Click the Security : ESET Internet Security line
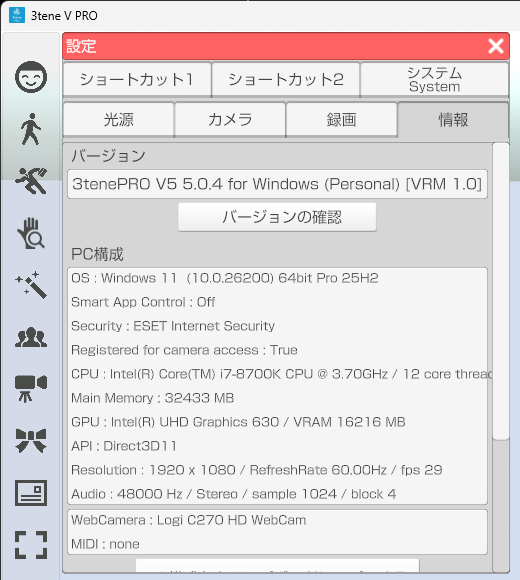Screen dimensions: 520x580 [x=173, y=326]
